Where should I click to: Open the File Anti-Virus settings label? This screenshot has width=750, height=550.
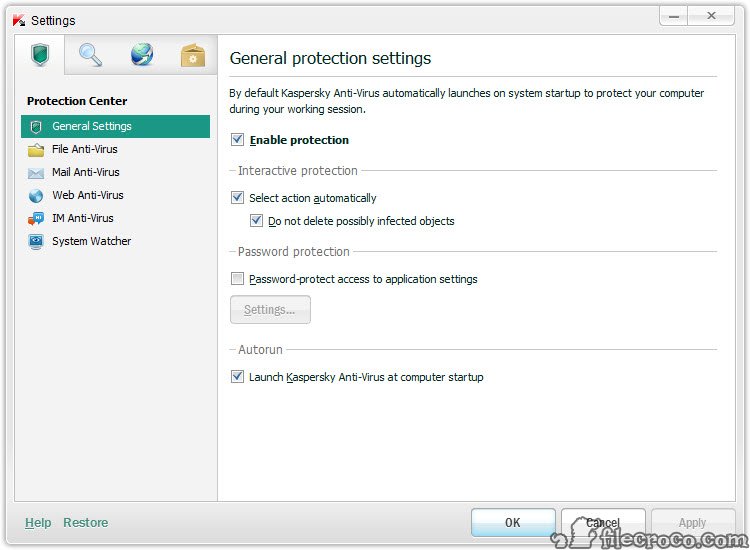(x=85, y=149)
